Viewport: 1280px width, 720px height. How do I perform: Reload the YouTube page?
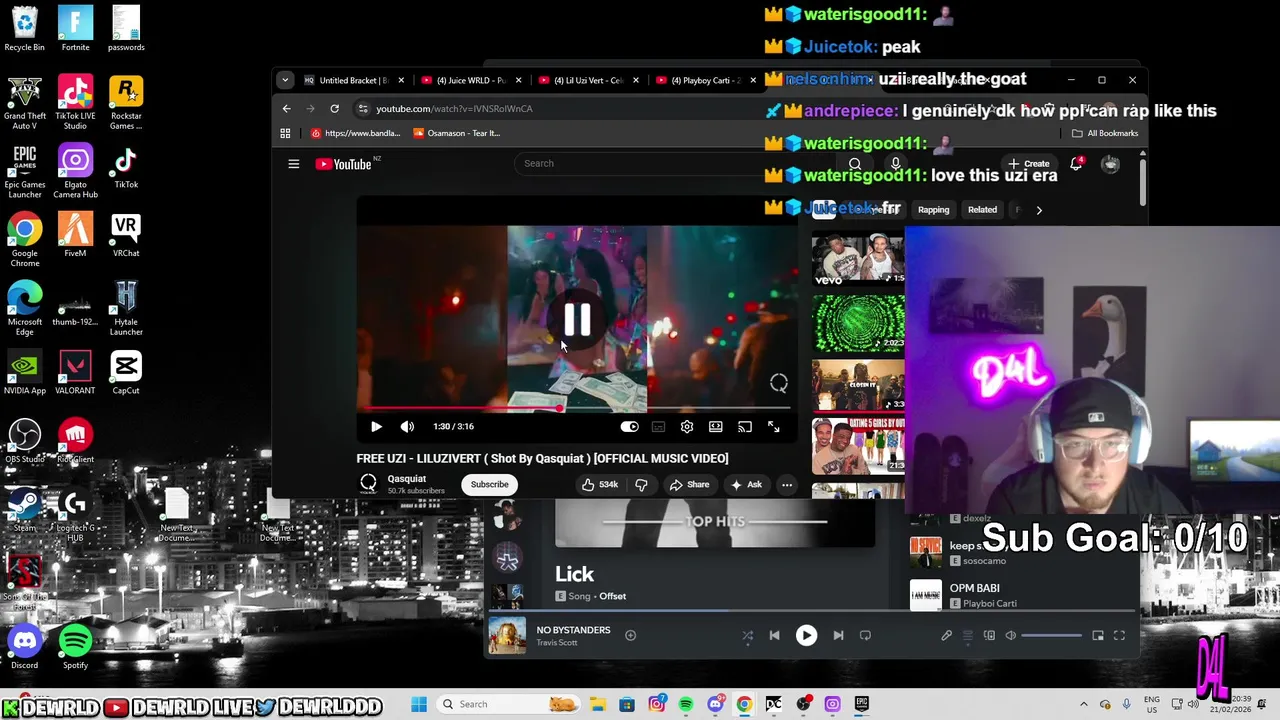(334, 108)
